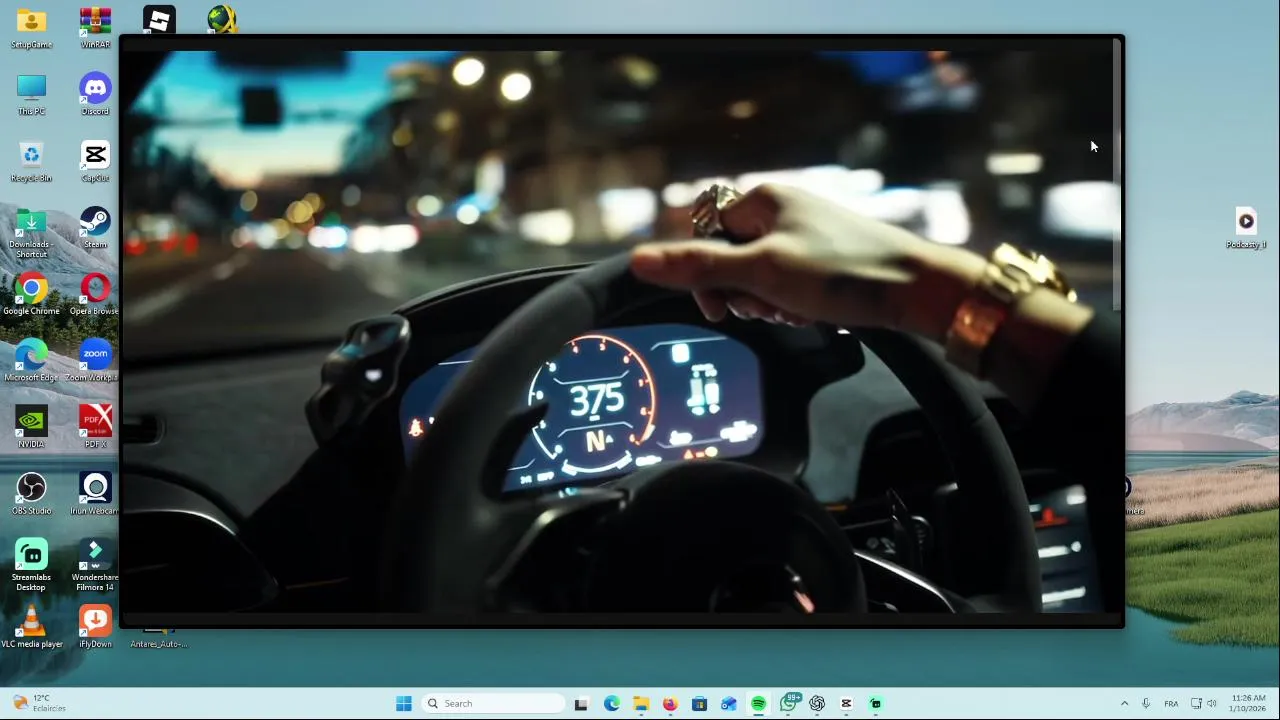Switch to Spotify on the taskbar

(x=758, y=704)
